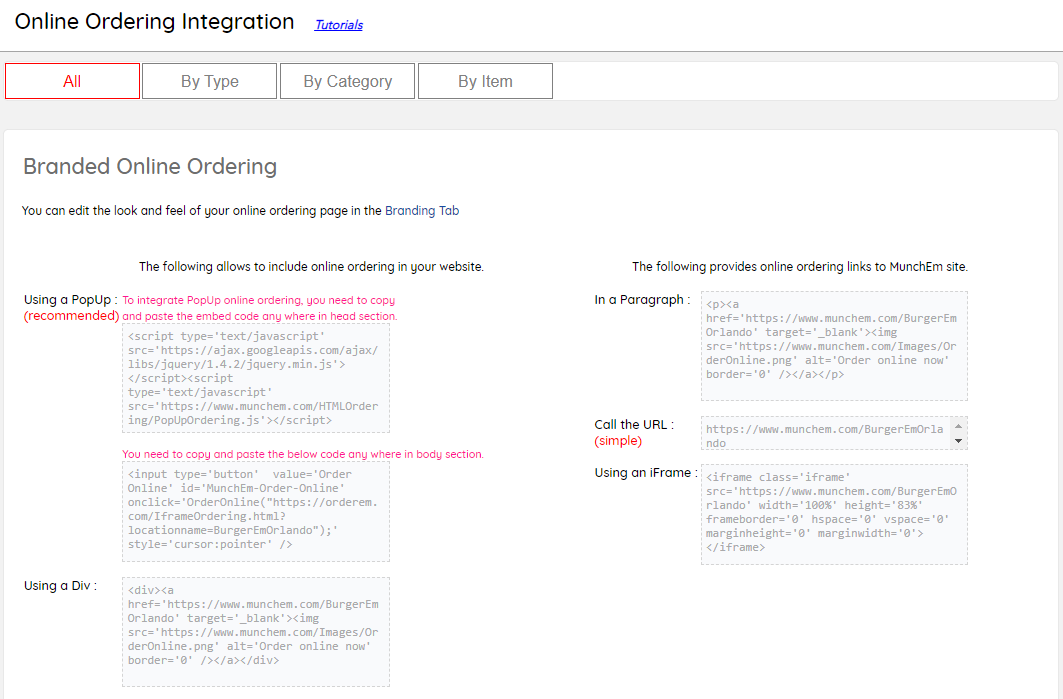The height and width of the screenshot is (699, 1063).
Task: Switch to the By Type tab
Action: tap(209, 82)
